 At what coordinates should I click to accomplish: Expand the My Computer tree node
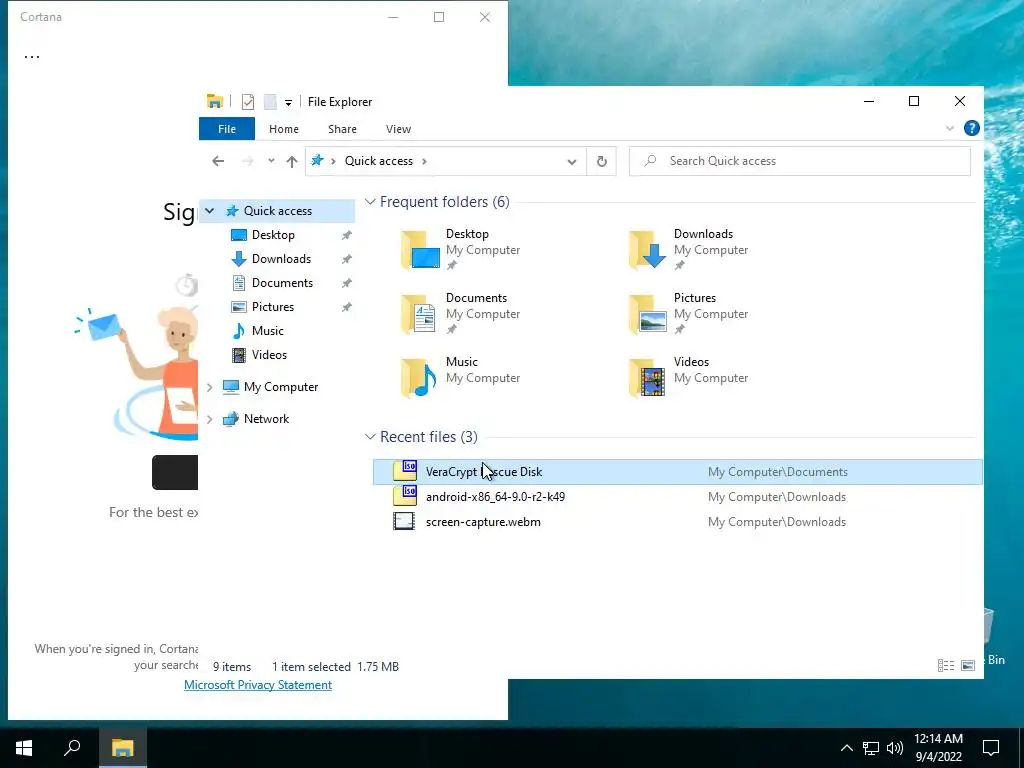click(x=210, y=387)
